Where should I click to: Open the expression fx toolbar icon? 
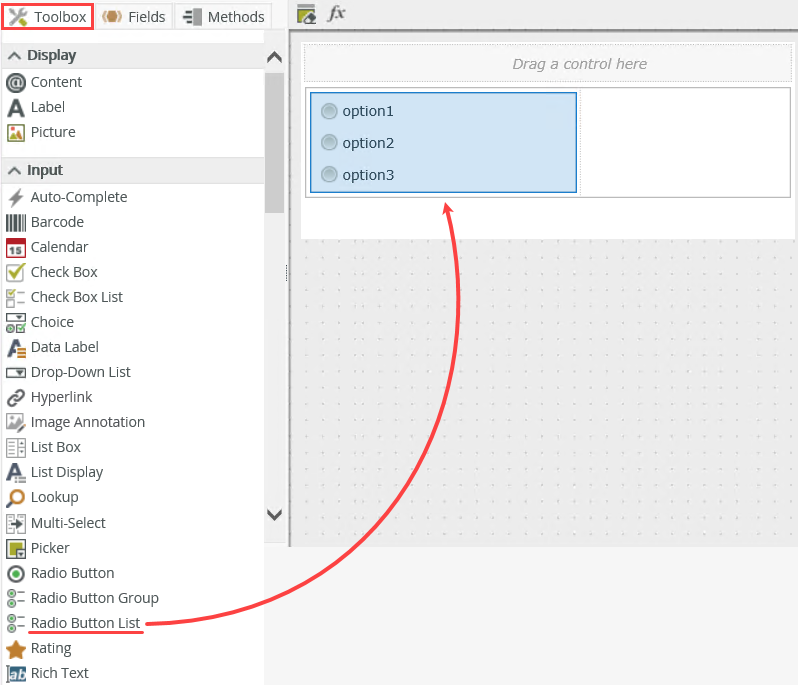(x=336, y=13)
